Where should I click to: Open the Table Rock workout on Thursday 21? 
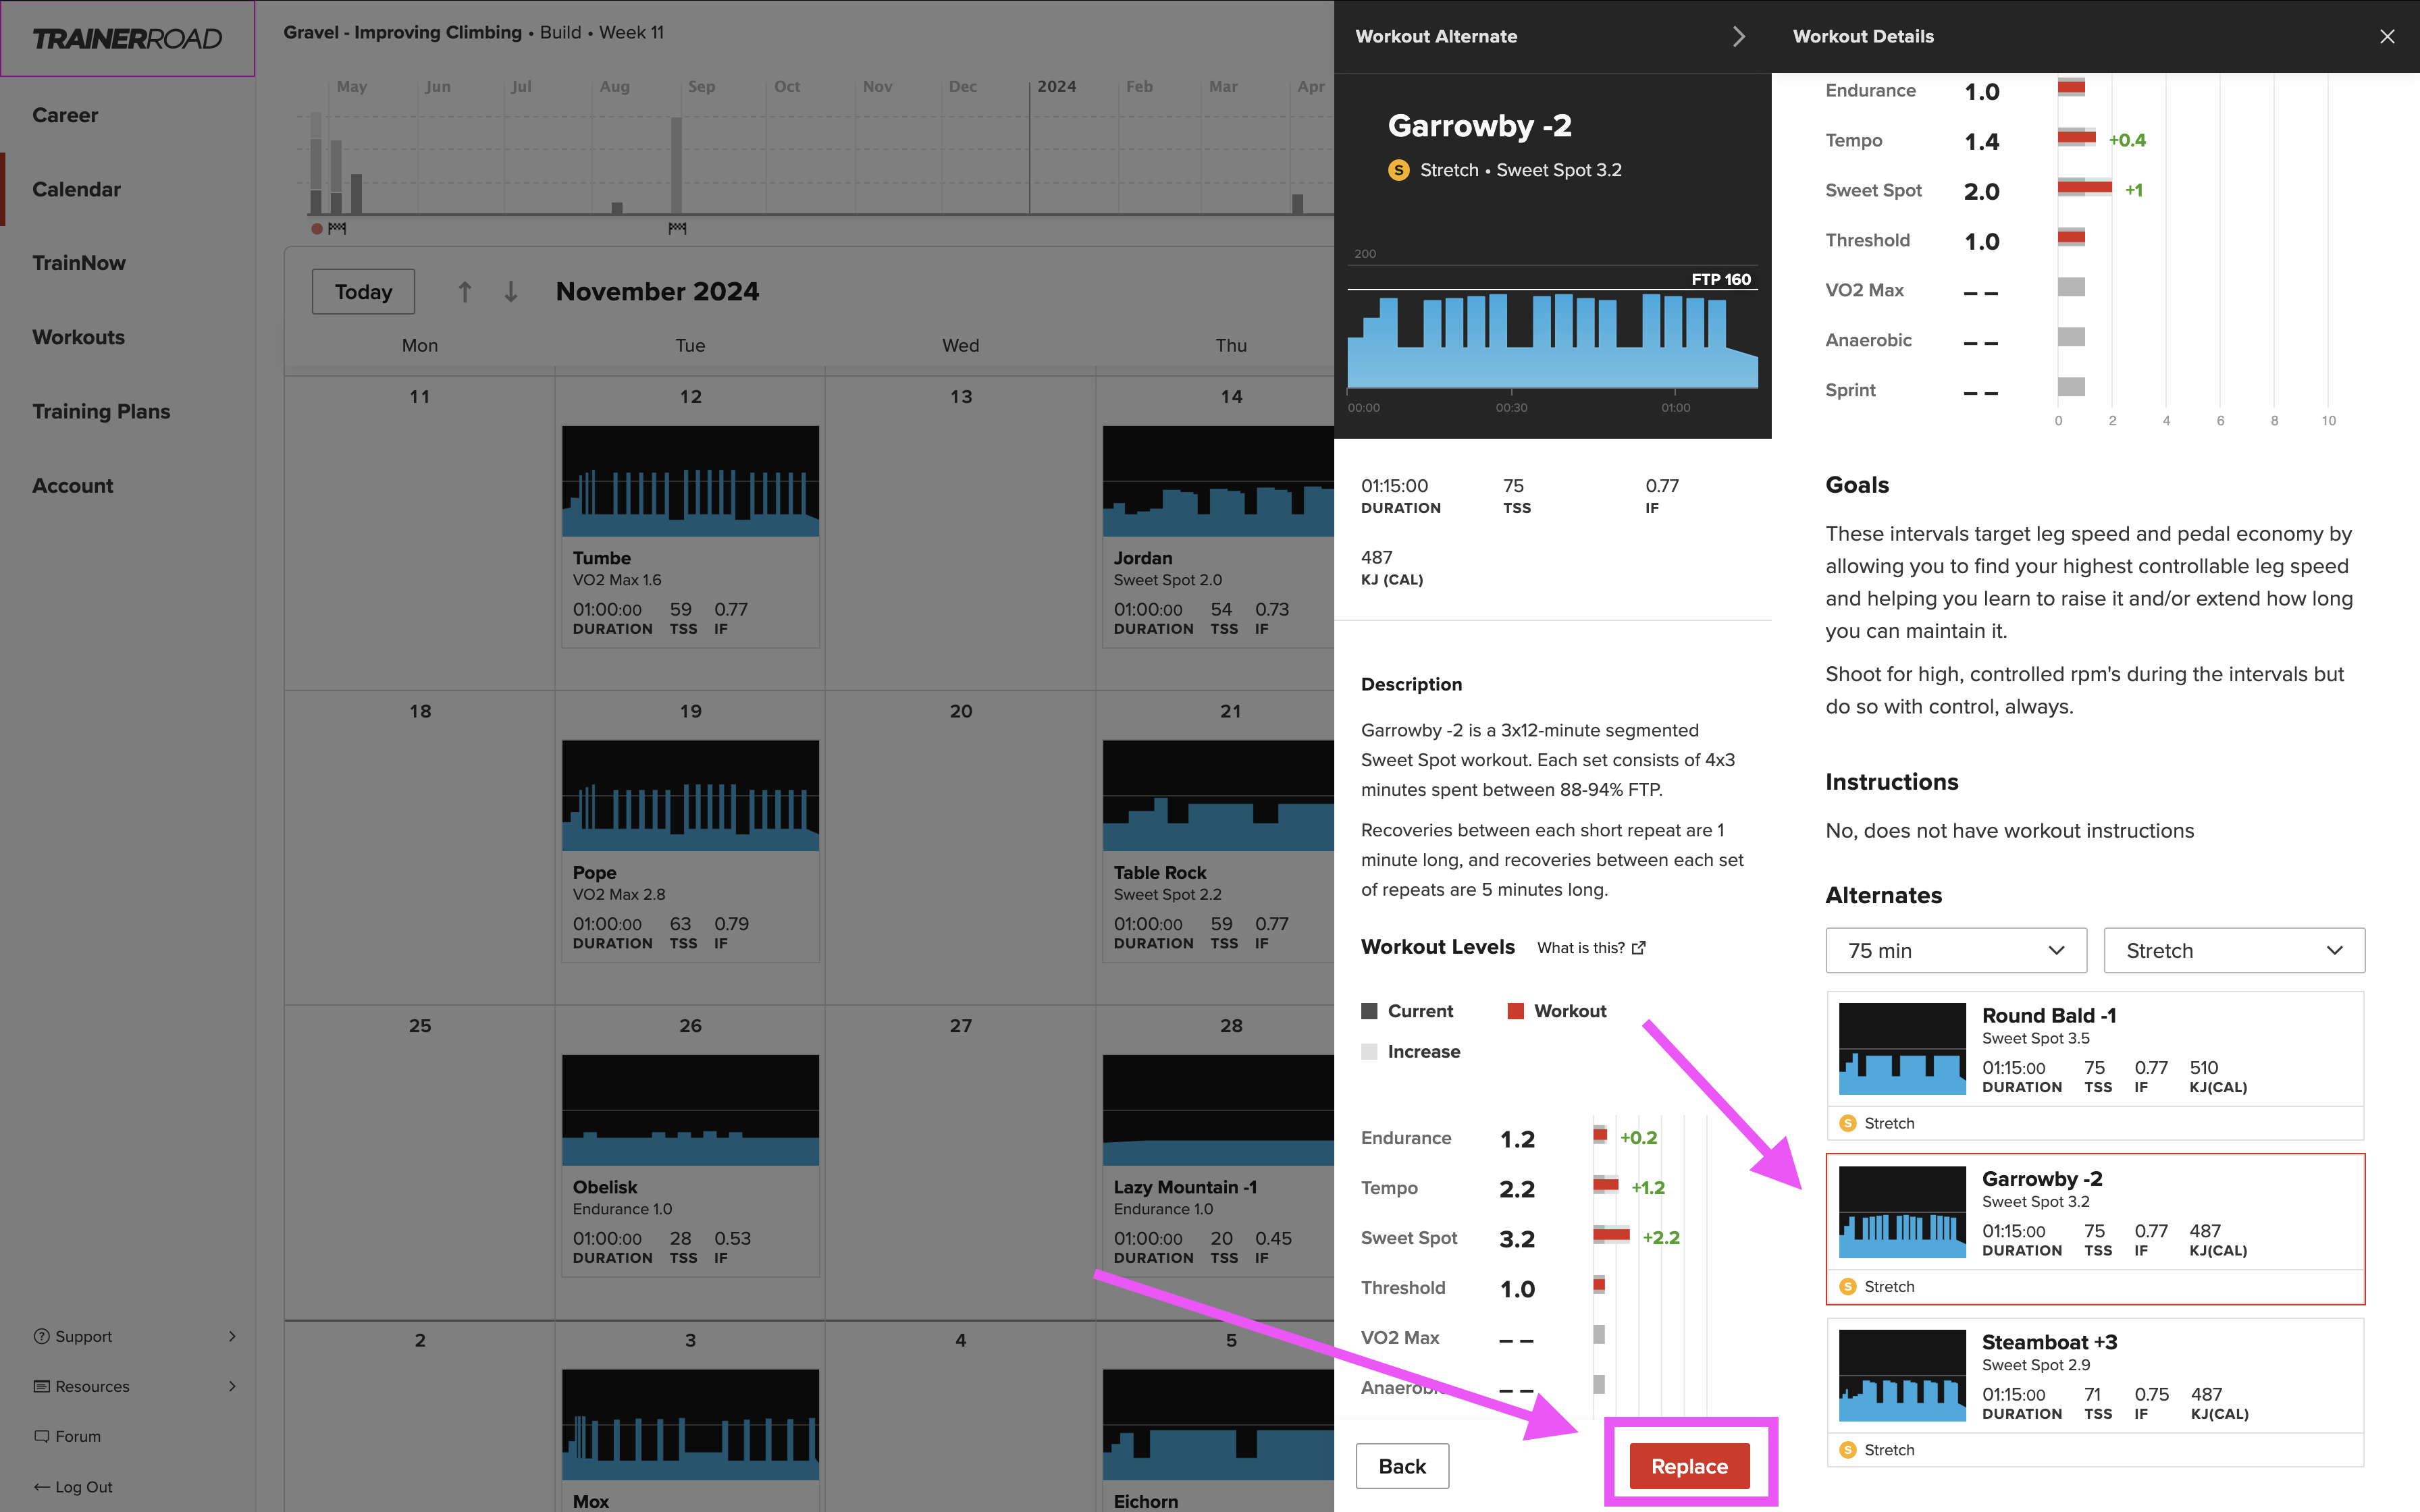(x=1218, y=851)
